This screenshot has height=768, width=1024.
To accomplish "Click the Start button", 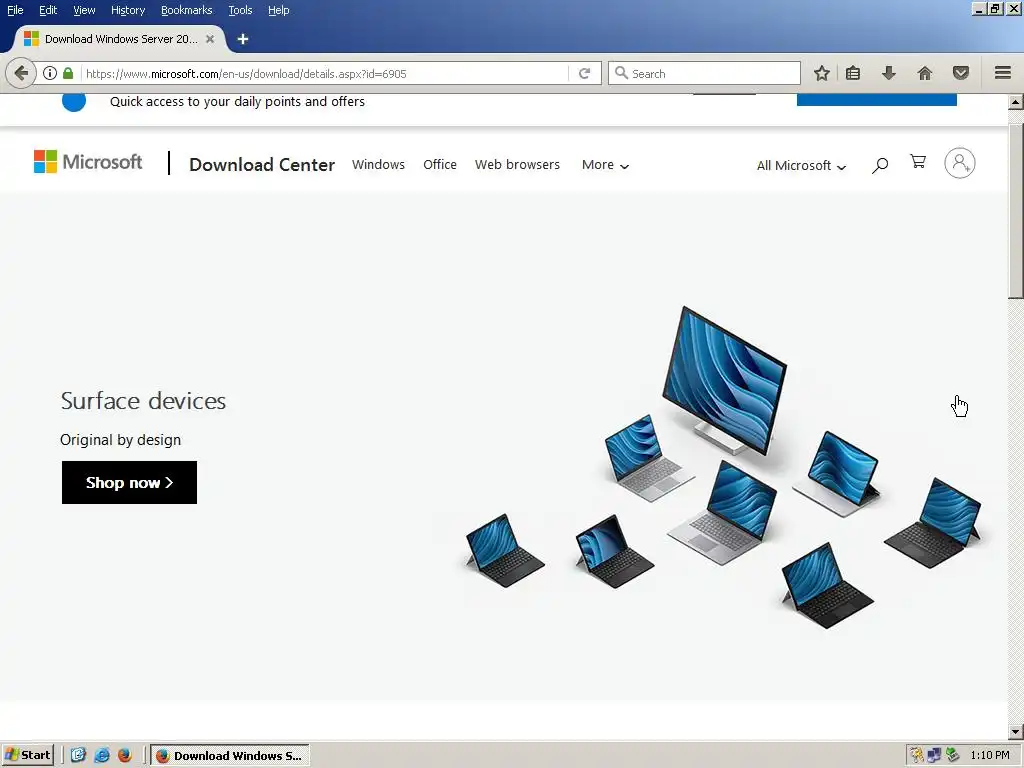I will [27, 756].
